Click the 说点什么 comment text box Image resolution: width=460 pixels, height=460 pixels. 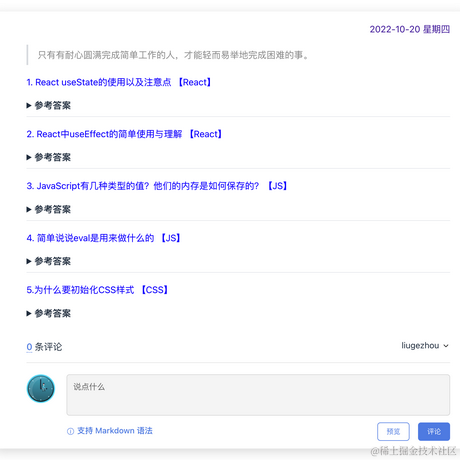(258, 395)
